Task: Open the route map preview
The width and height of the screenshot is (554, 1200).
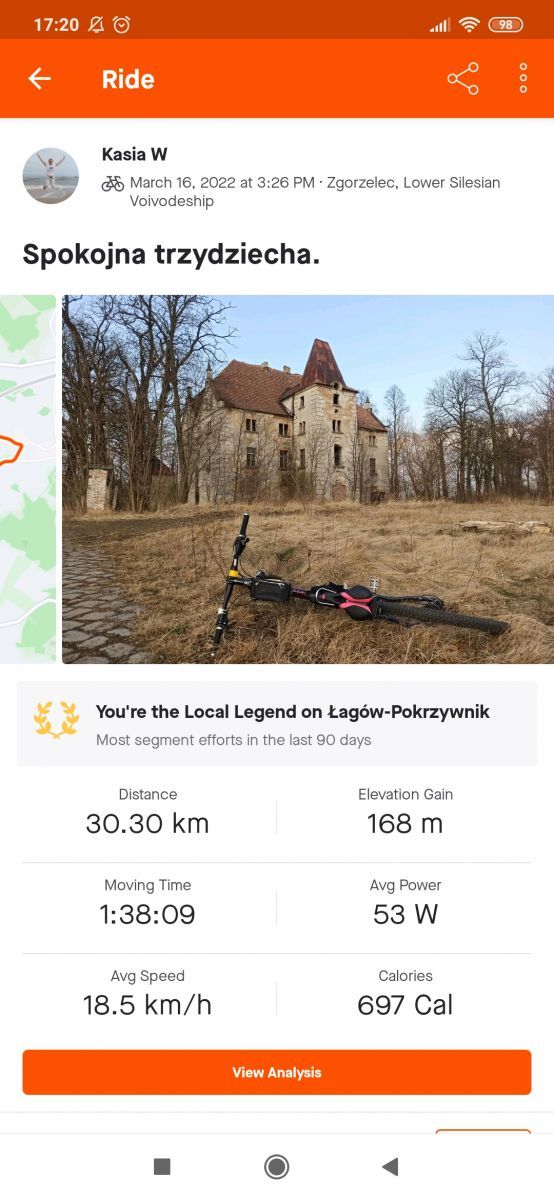Action: tap(28, 479)
